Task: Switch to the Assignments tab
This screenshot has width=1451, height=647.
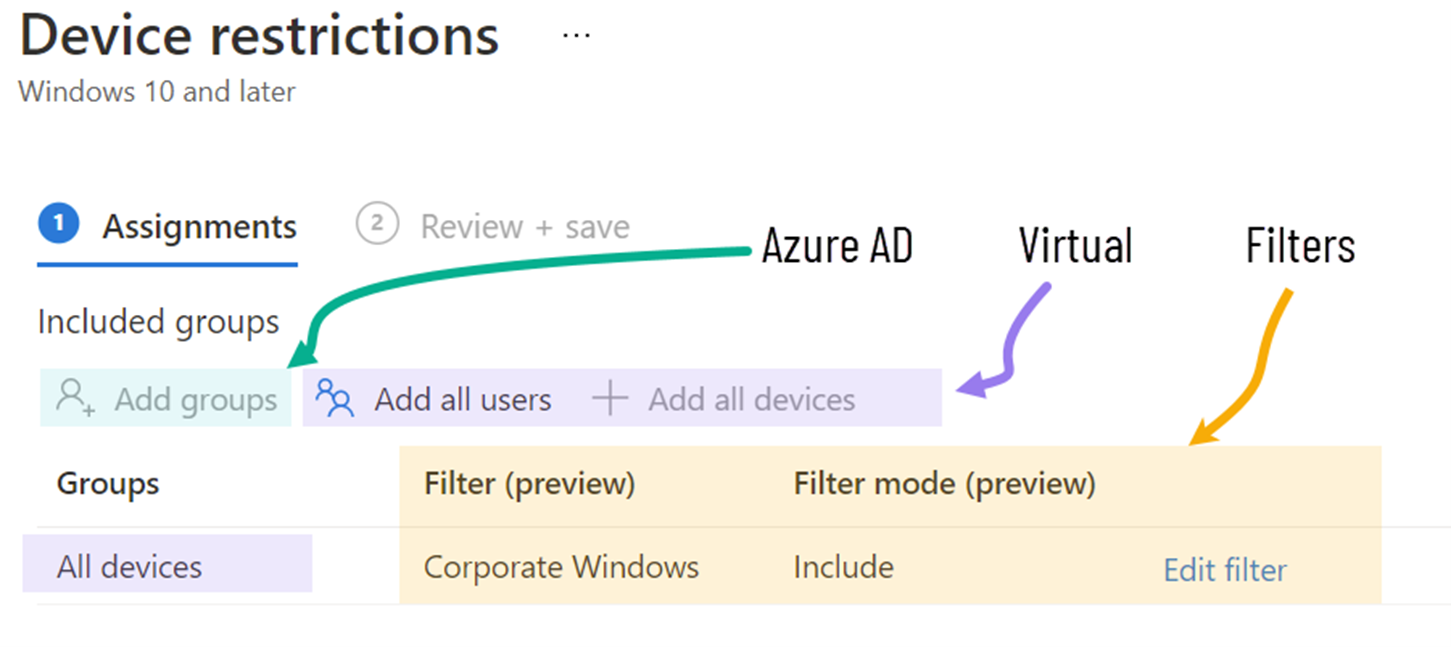Action: tap(199, 227)
